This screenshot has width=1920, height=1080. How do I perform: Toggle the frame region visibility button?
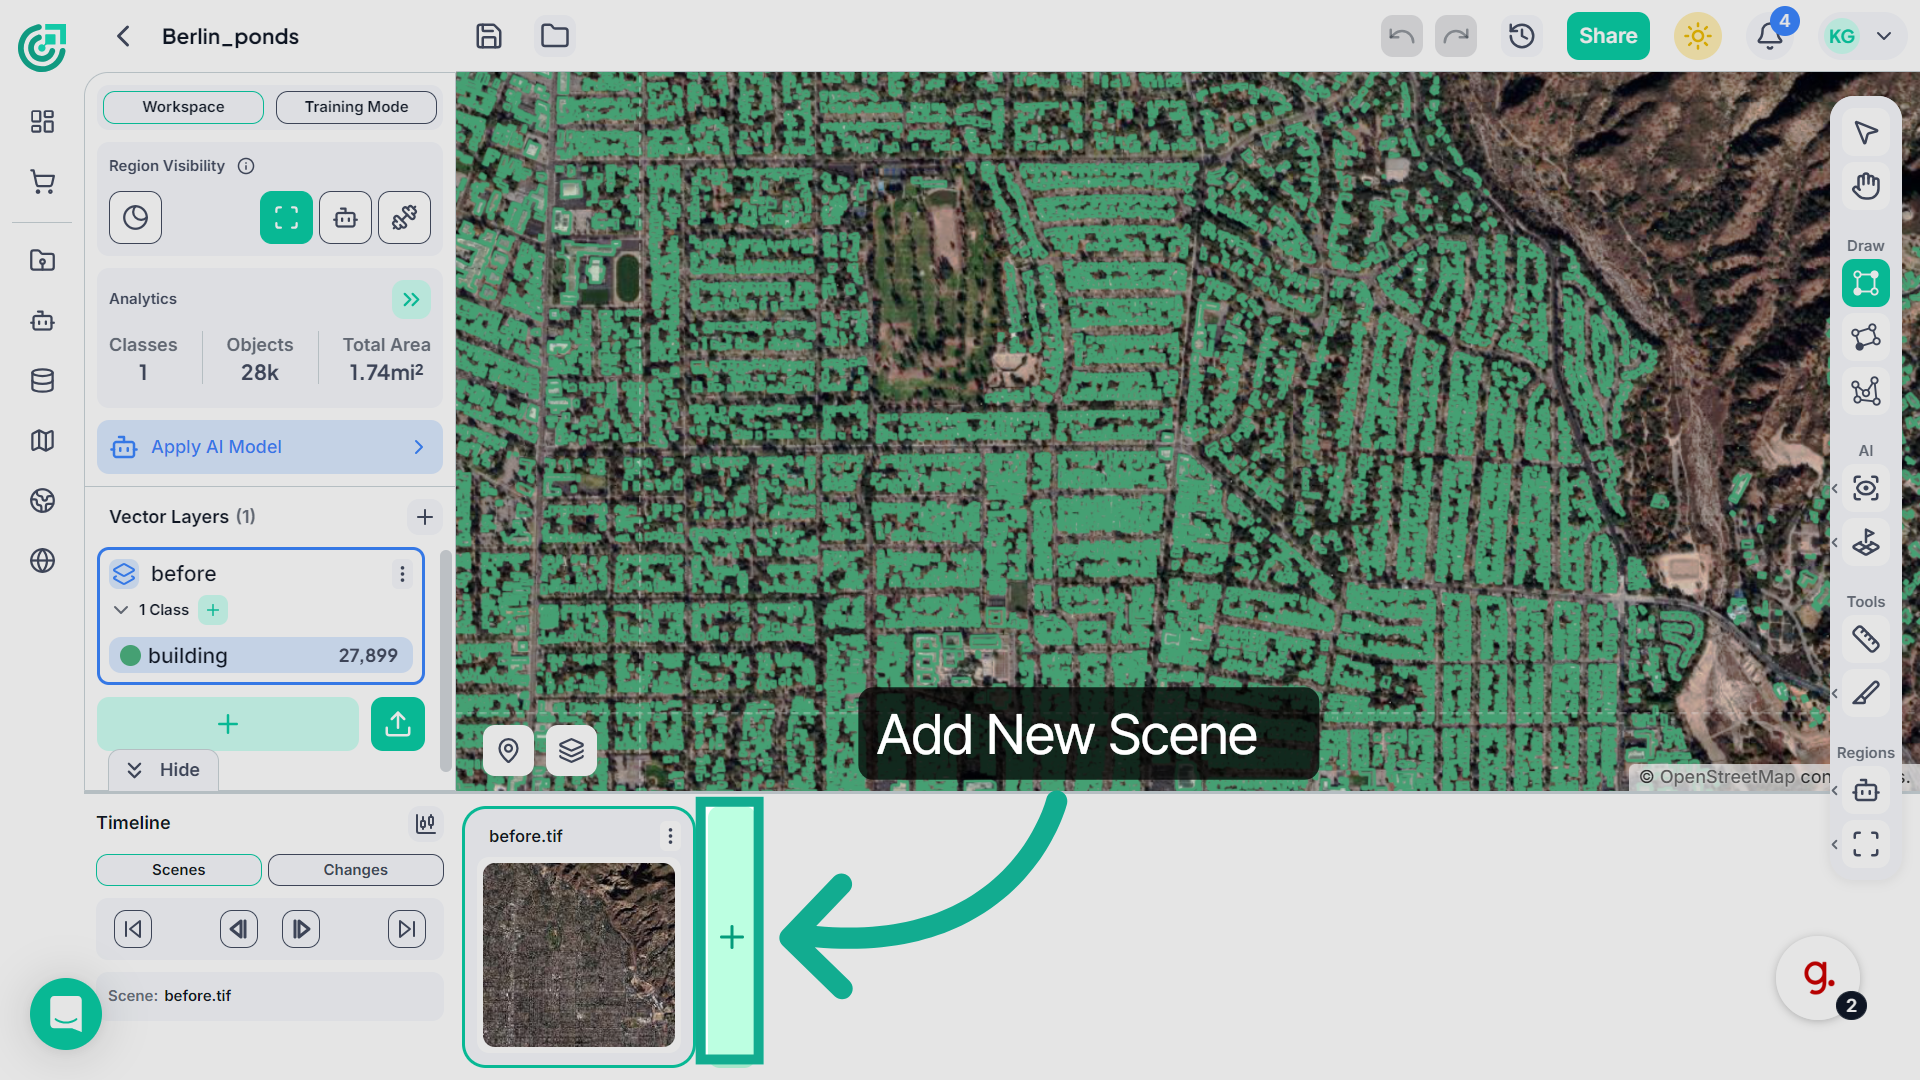[x=286, y=218]
